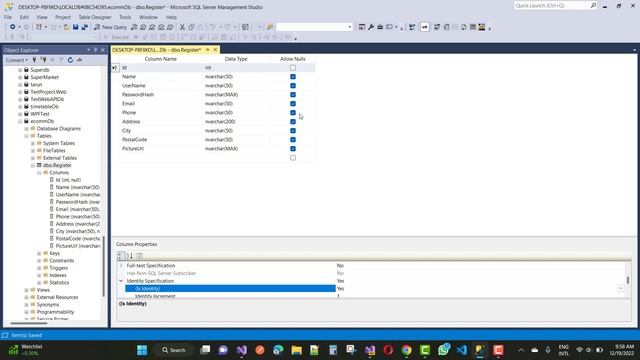The width and height of the screenshot is (640, 360).
Task: Toggle Allow Nulls for PasswordHash column
Action: tap(293, 95)
